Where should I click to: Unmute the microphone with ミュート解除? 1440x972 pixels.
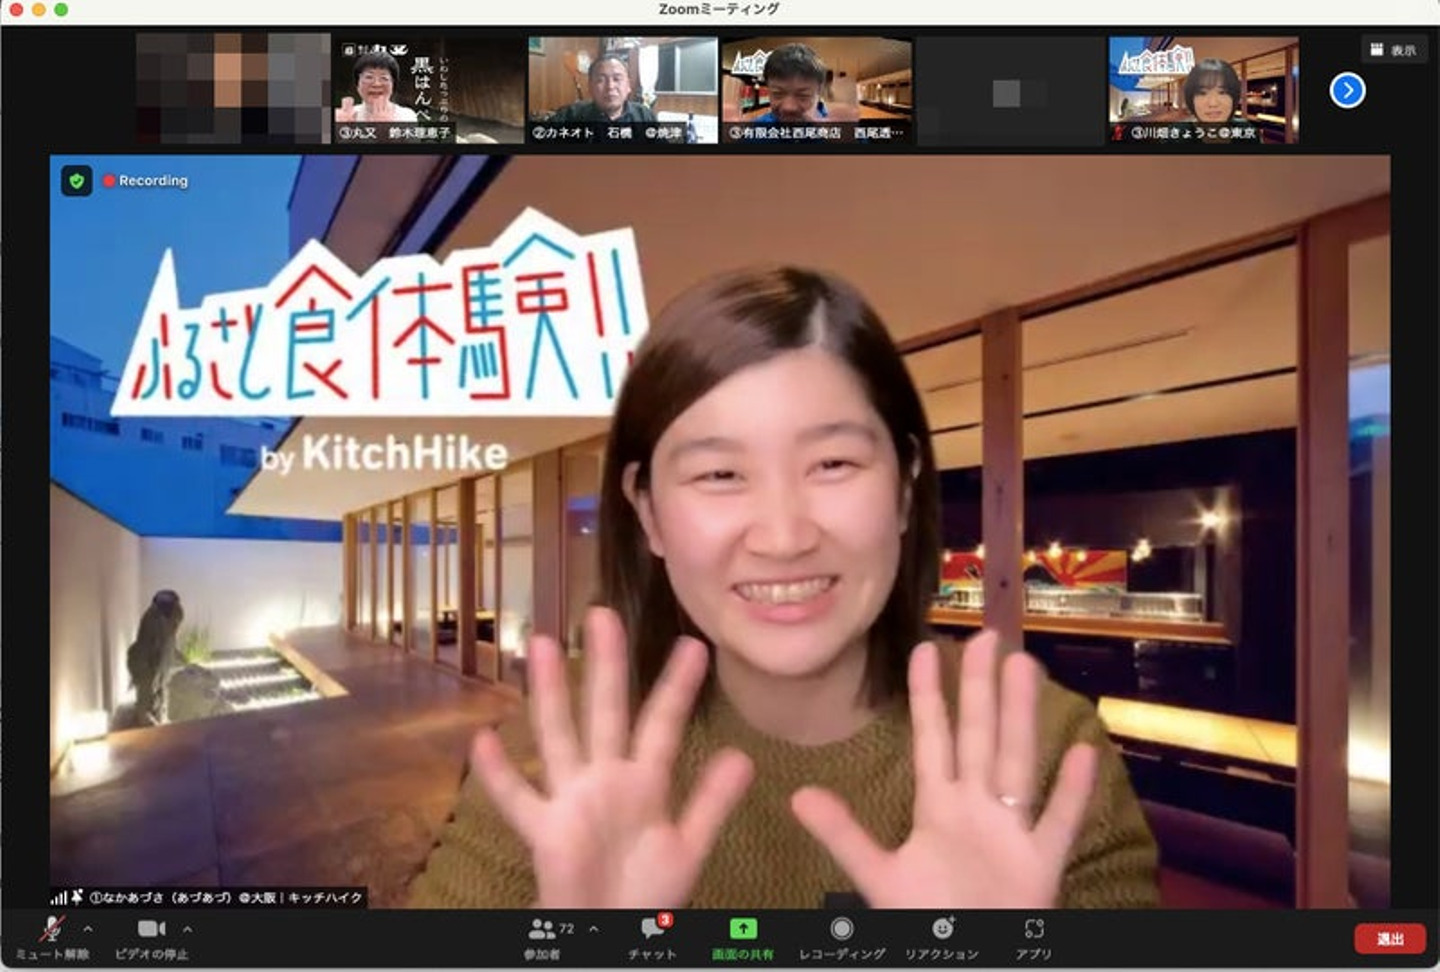click(52, 937)
